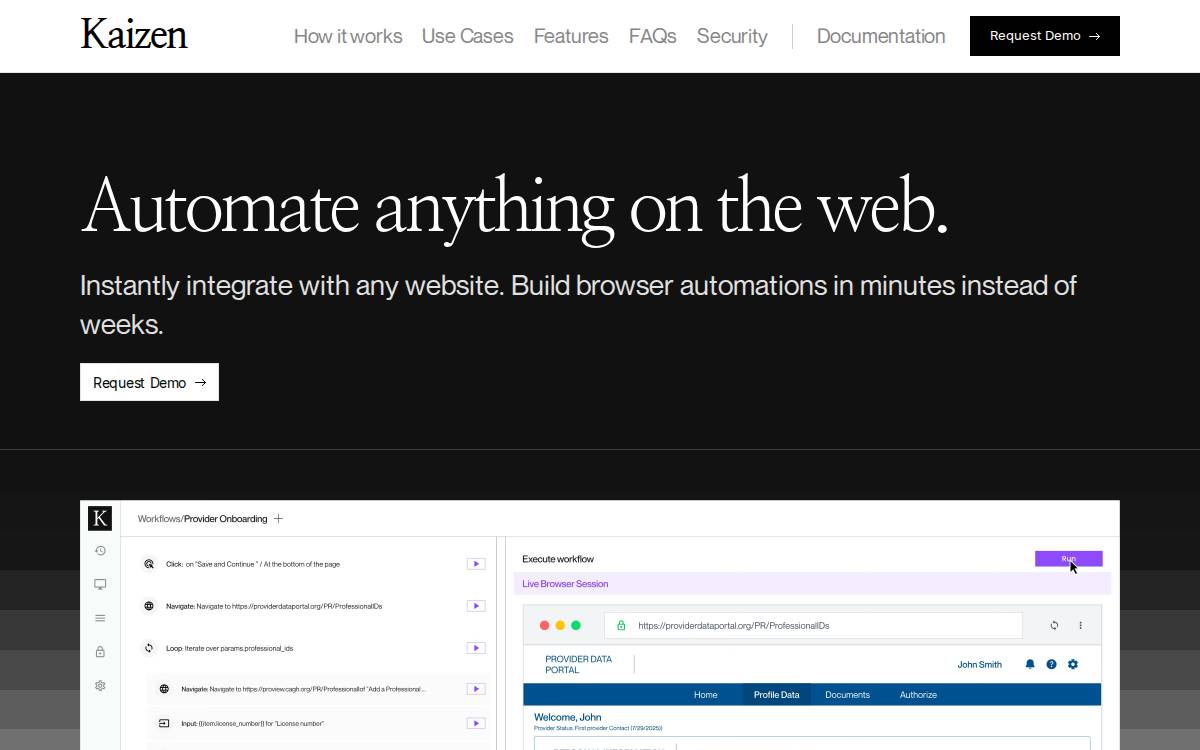Click the yellow window dot in browser session
This screenshot has height=750, width=1200.
560,625
